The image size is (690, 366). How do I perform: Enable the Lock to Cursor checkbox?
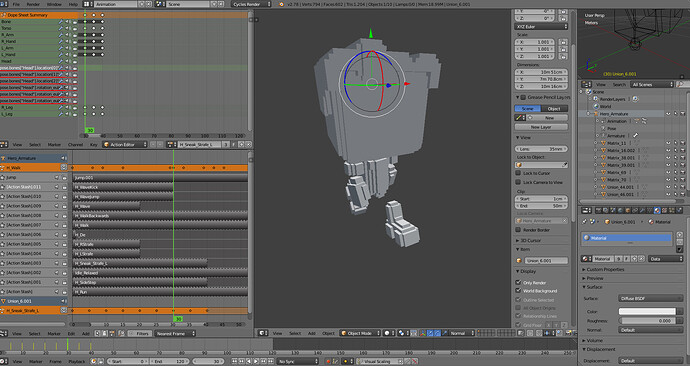[x=518, y=173]
